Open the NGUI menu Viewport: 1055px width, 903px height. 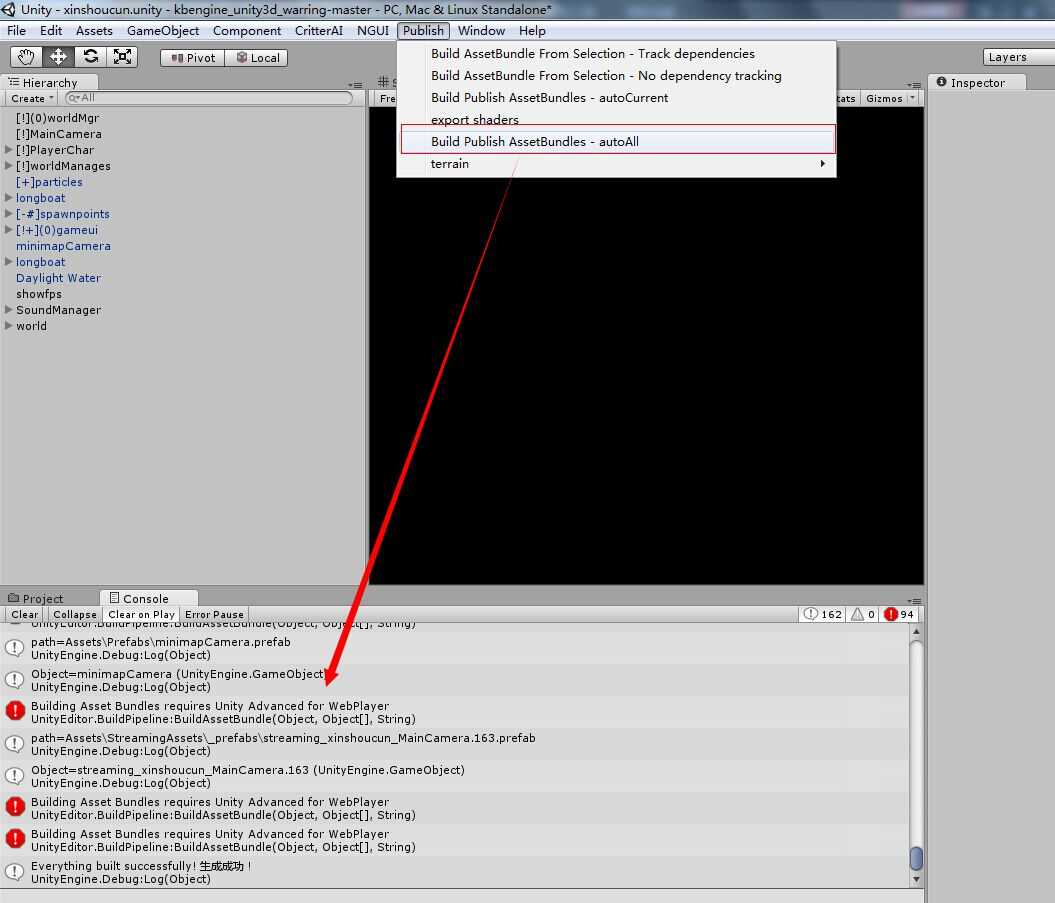[x=373, y=31]
